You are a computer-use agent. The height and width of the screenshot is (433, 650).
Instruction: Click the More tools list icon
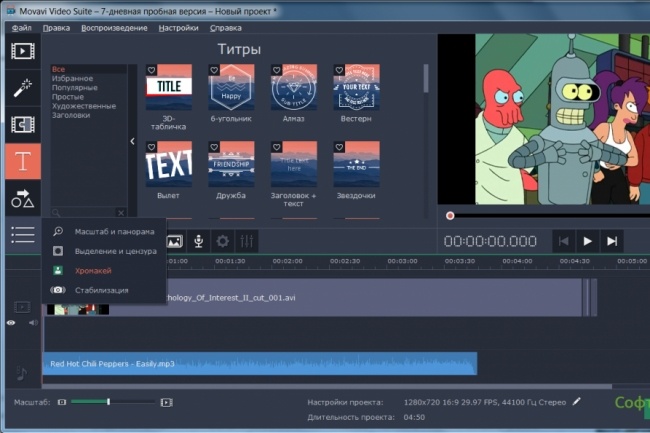tap(23, 235)
